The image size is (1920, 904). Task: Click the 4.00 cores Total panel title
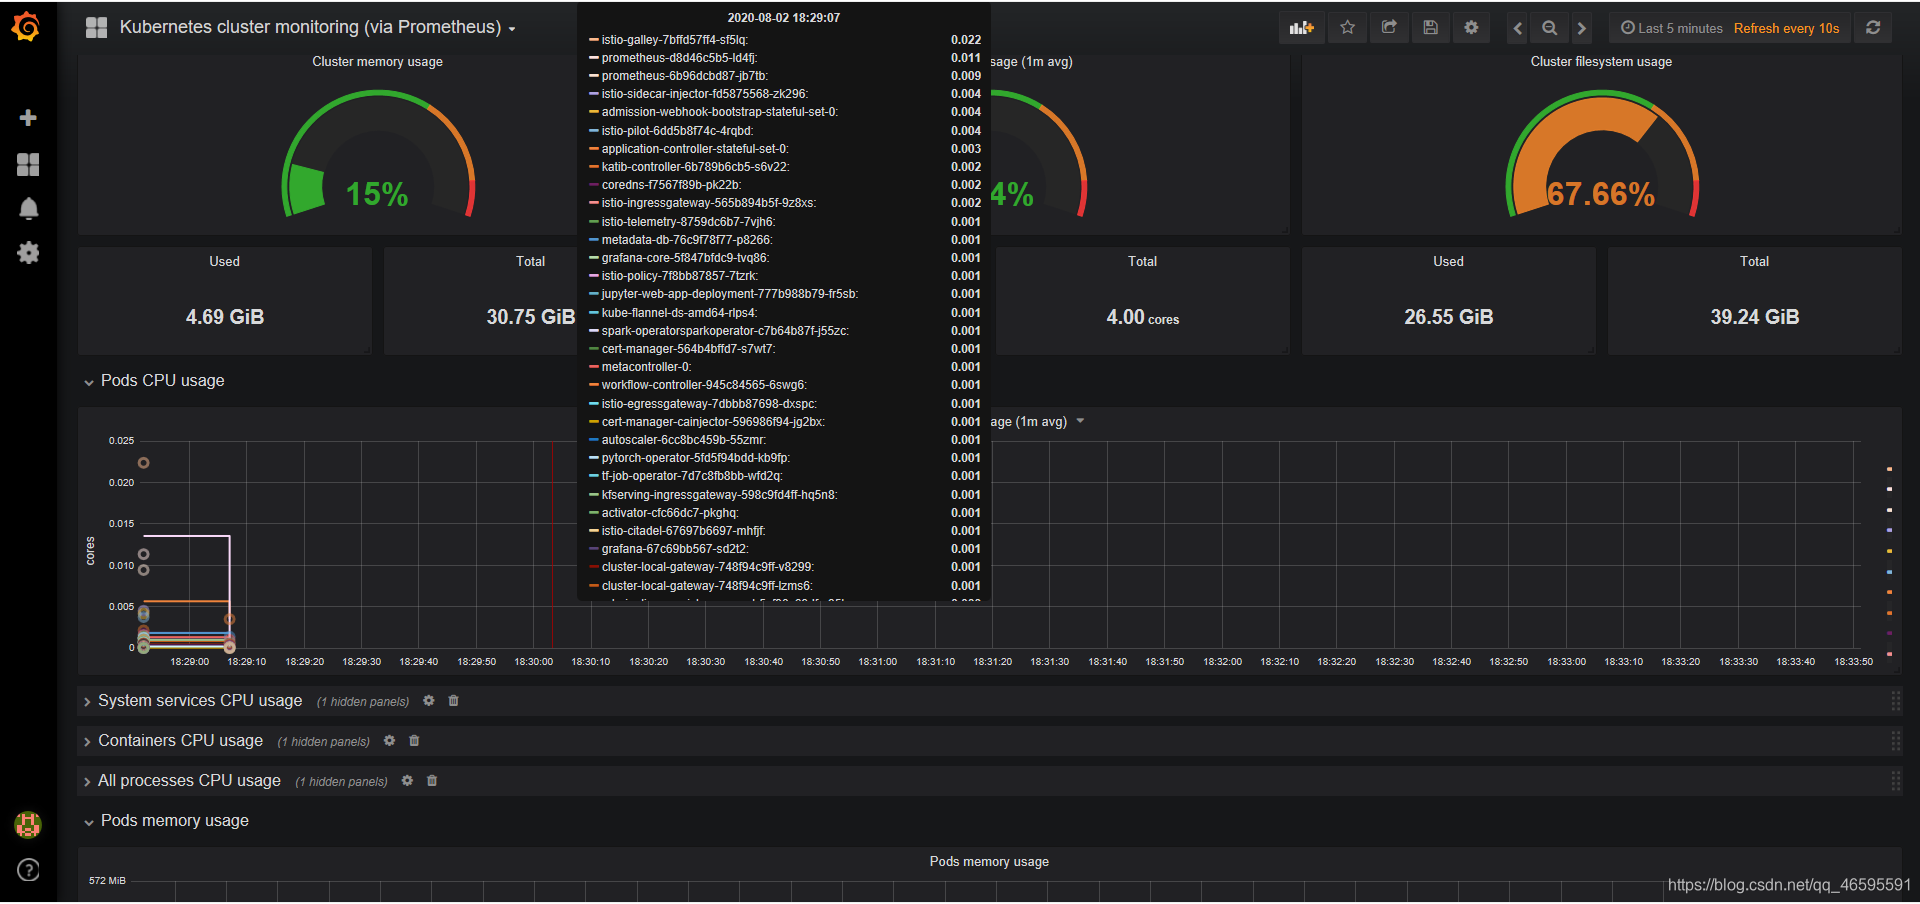(1142, 262)
